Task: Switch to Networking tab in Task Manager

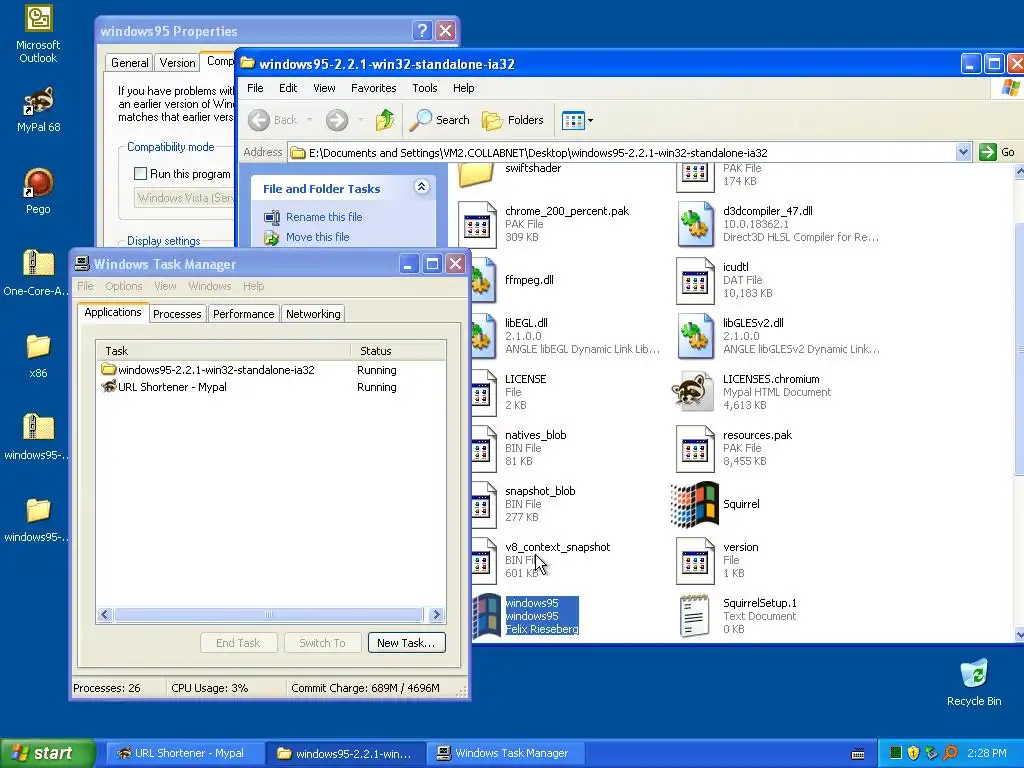Action: point(313,314)
